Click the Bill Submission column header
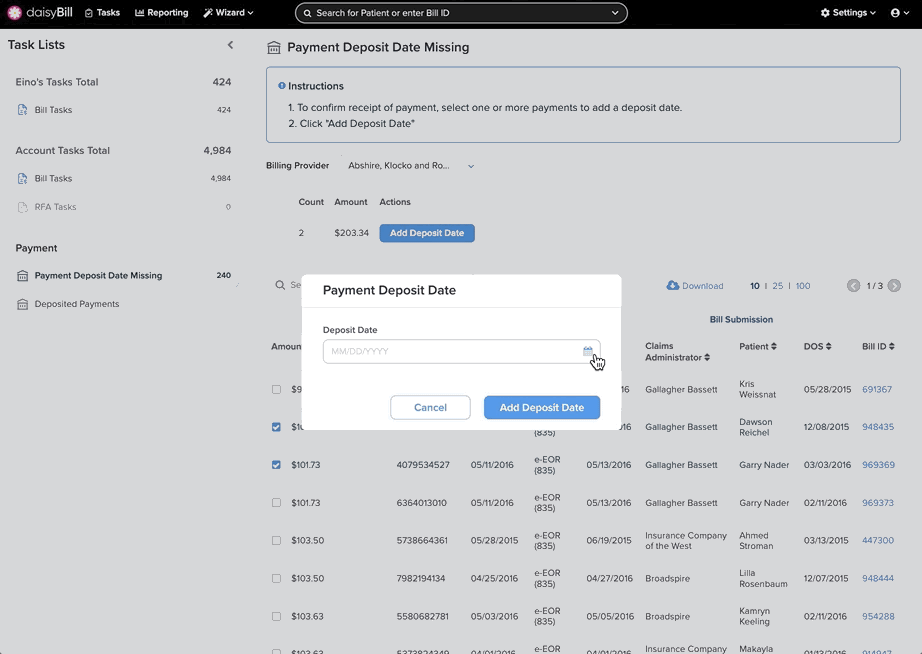Image resolution: width=922 pixels, height=654 pixels. (741, 319)
